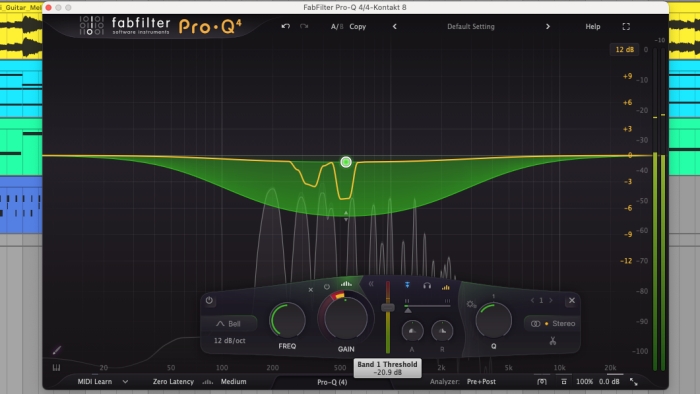The image size is (700, 394).
Task: Click MIDI Learn button
Action: tap(95, 382)
